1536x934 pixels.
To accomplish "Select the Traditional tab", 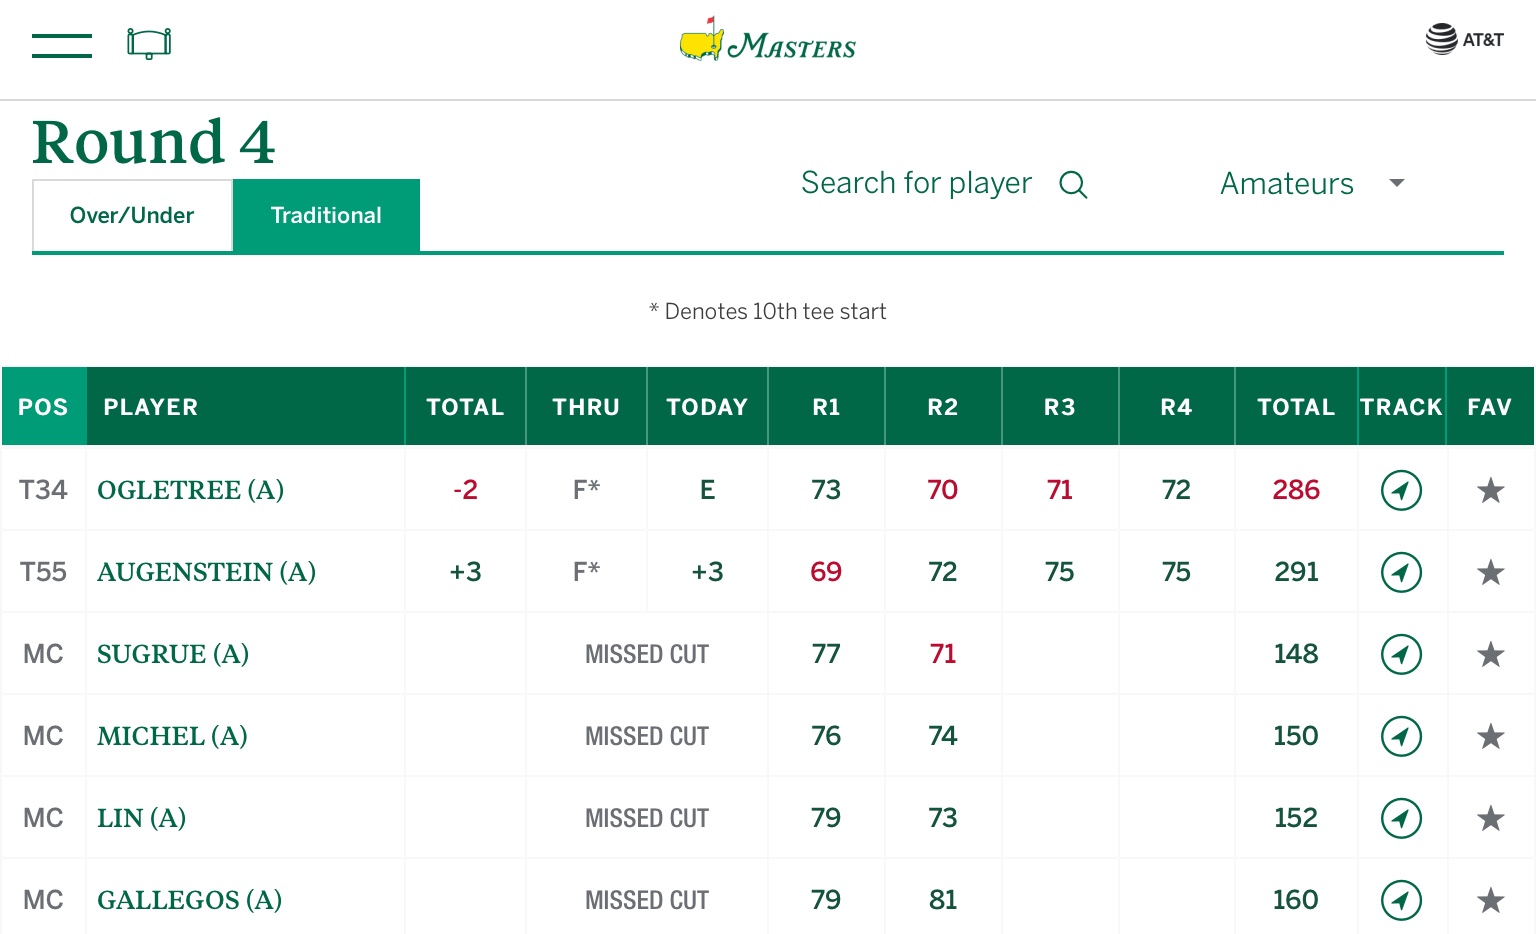I will [x=326, y=215].
